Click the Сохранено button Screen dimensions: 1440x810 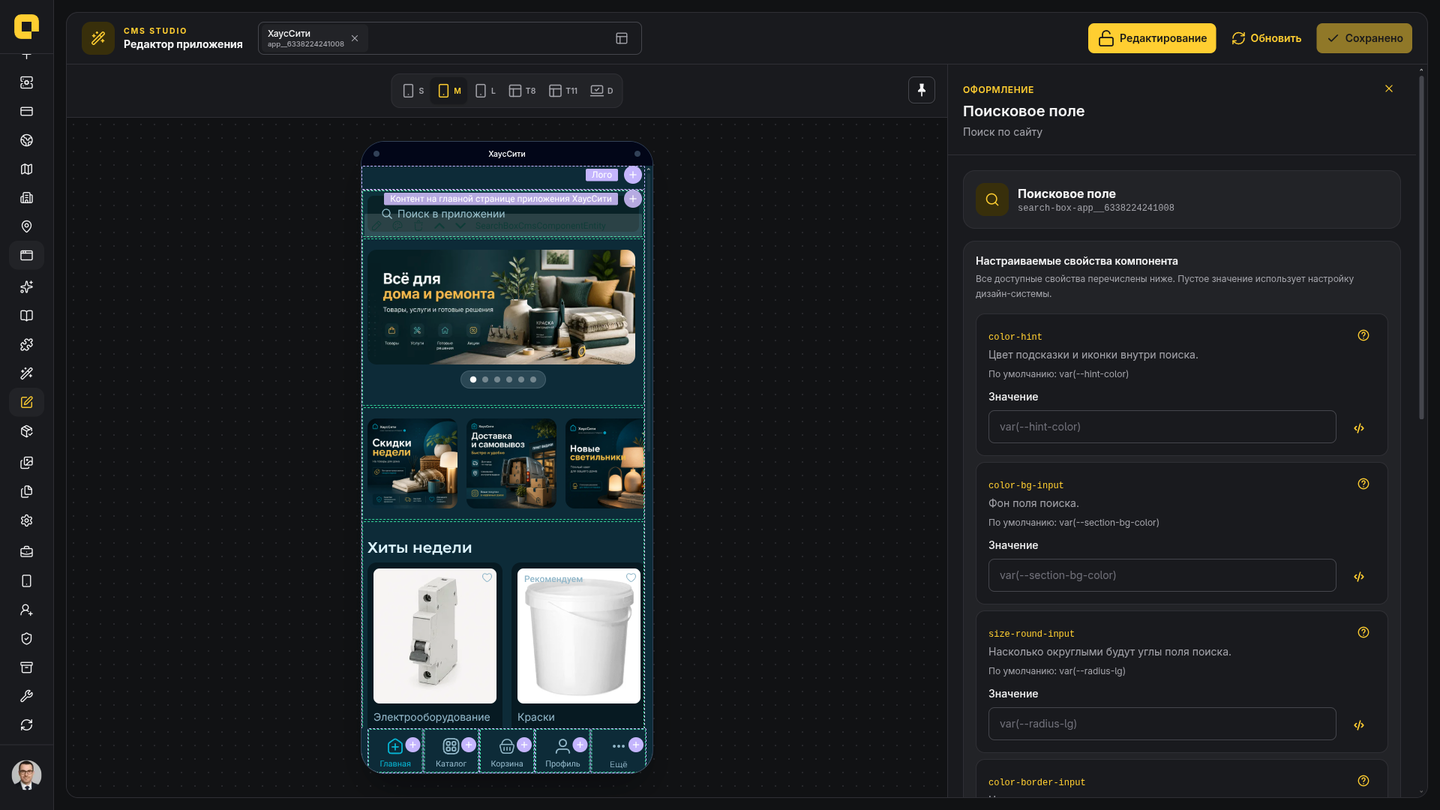[x=1364, y=38]
